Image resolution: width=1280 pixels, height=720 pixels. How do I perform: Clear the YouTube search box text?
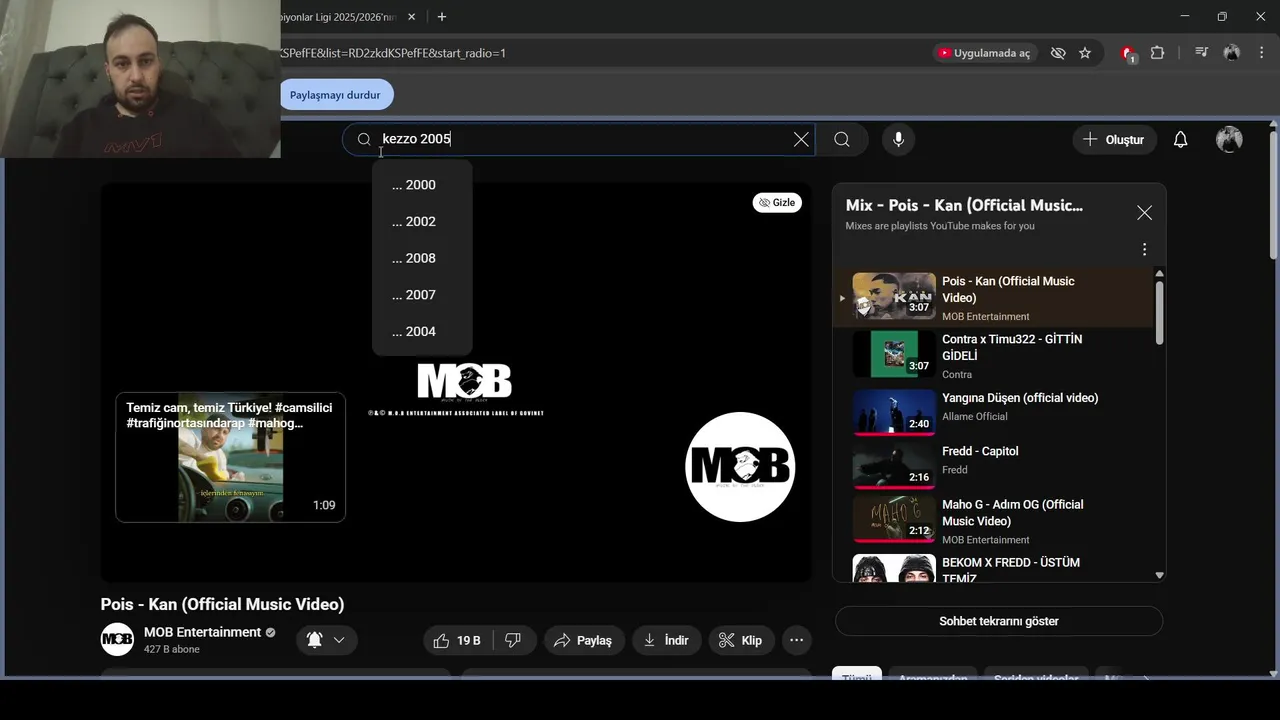(801, 140)
